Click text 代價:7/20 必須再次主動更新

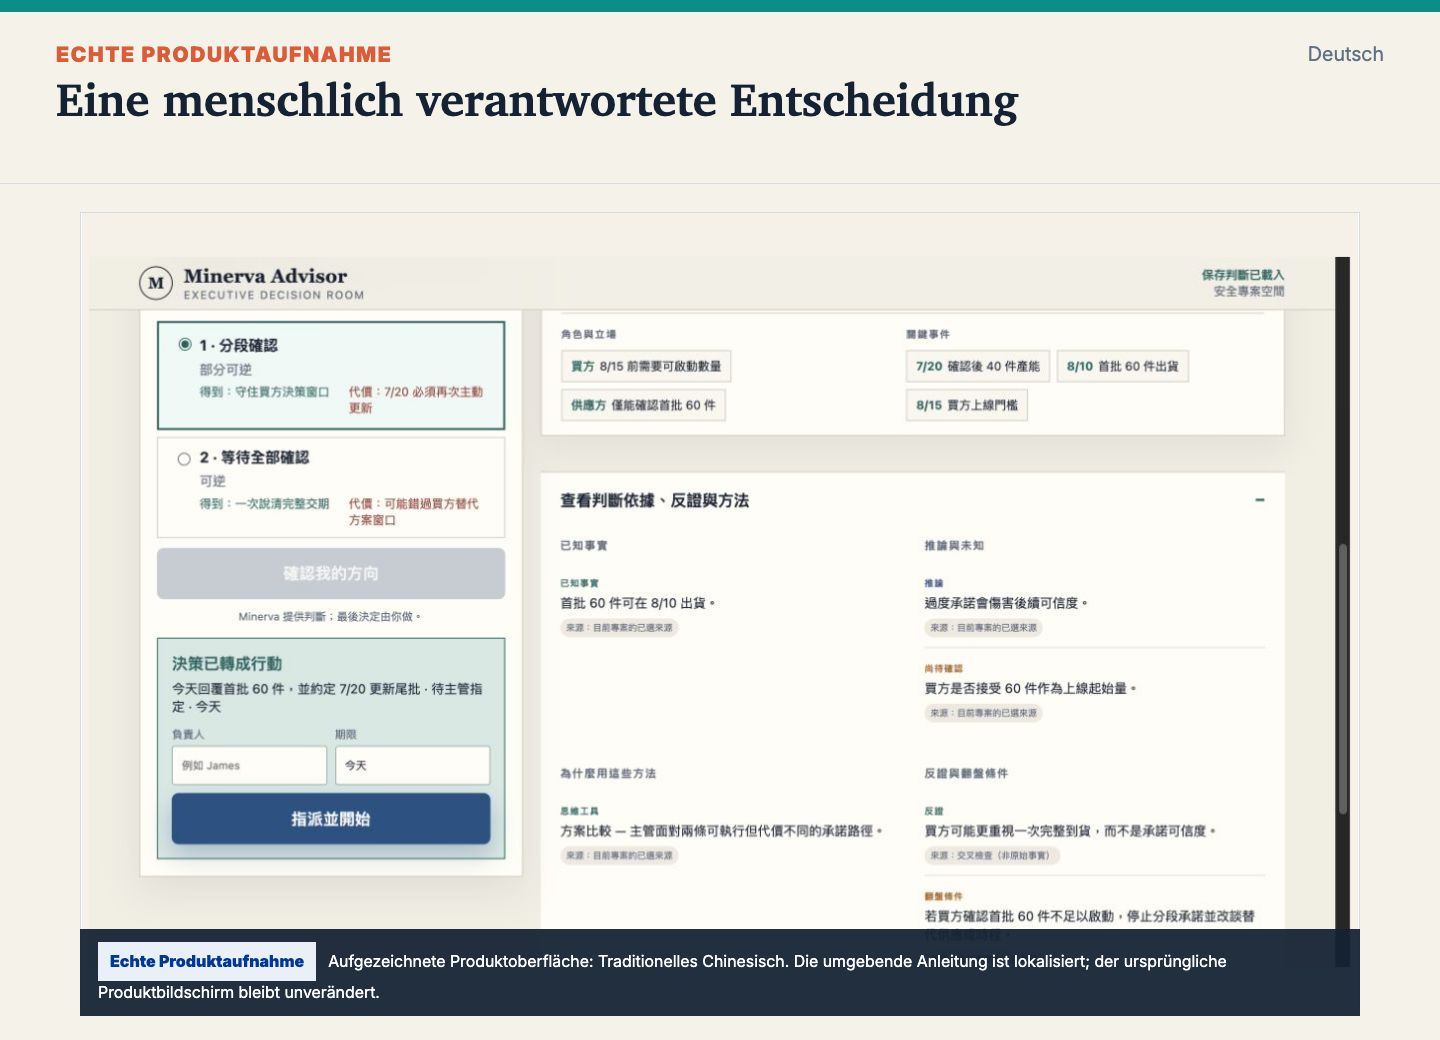[x=416, y=400]
